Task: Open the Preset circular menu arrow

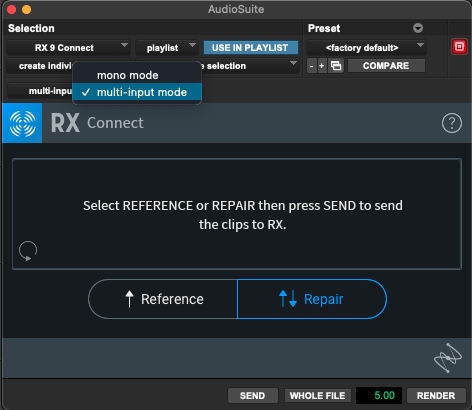Action: [x=418, y=28]
